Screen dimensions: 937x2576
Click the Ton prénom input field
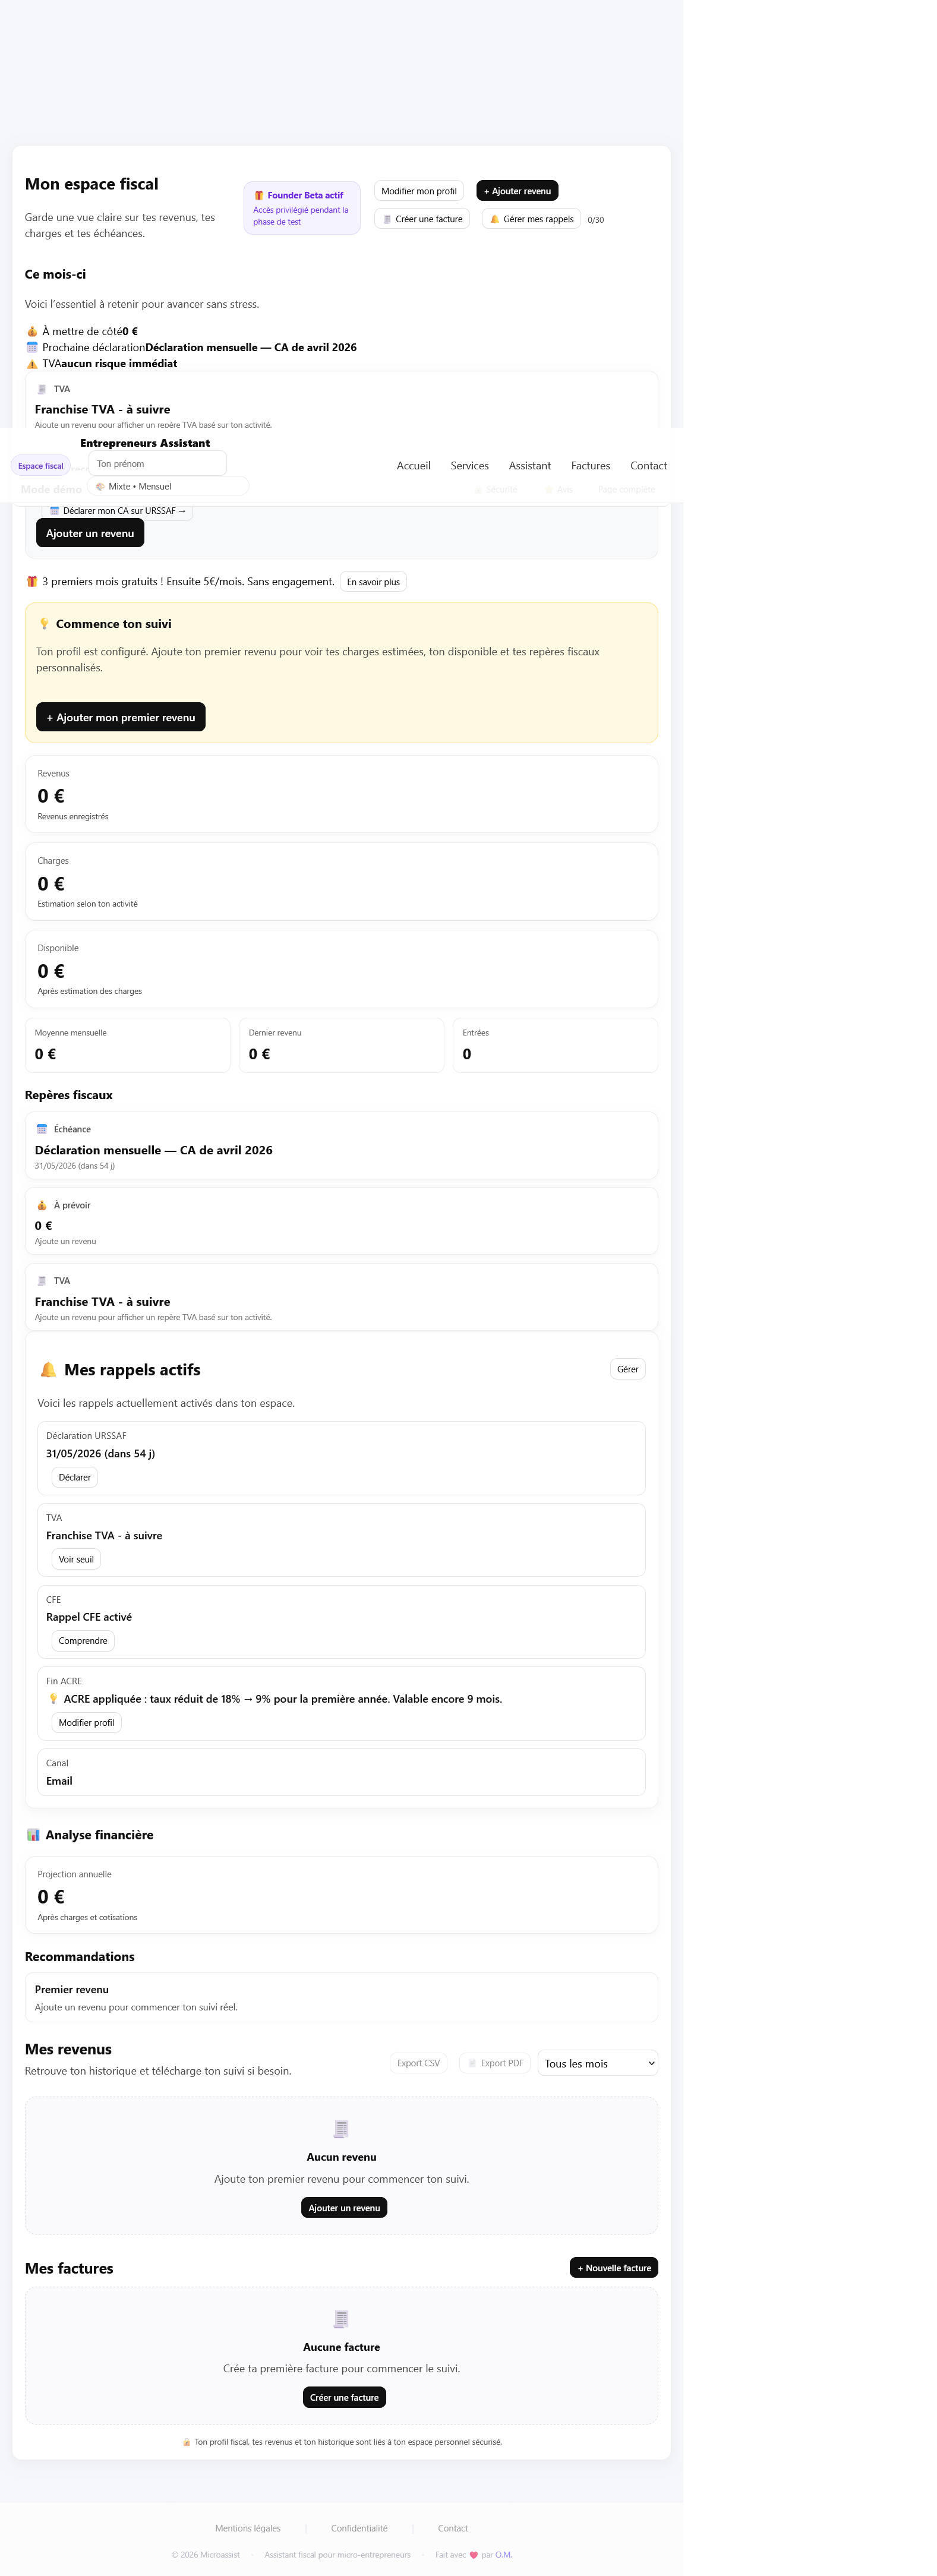tap(157, 464)
